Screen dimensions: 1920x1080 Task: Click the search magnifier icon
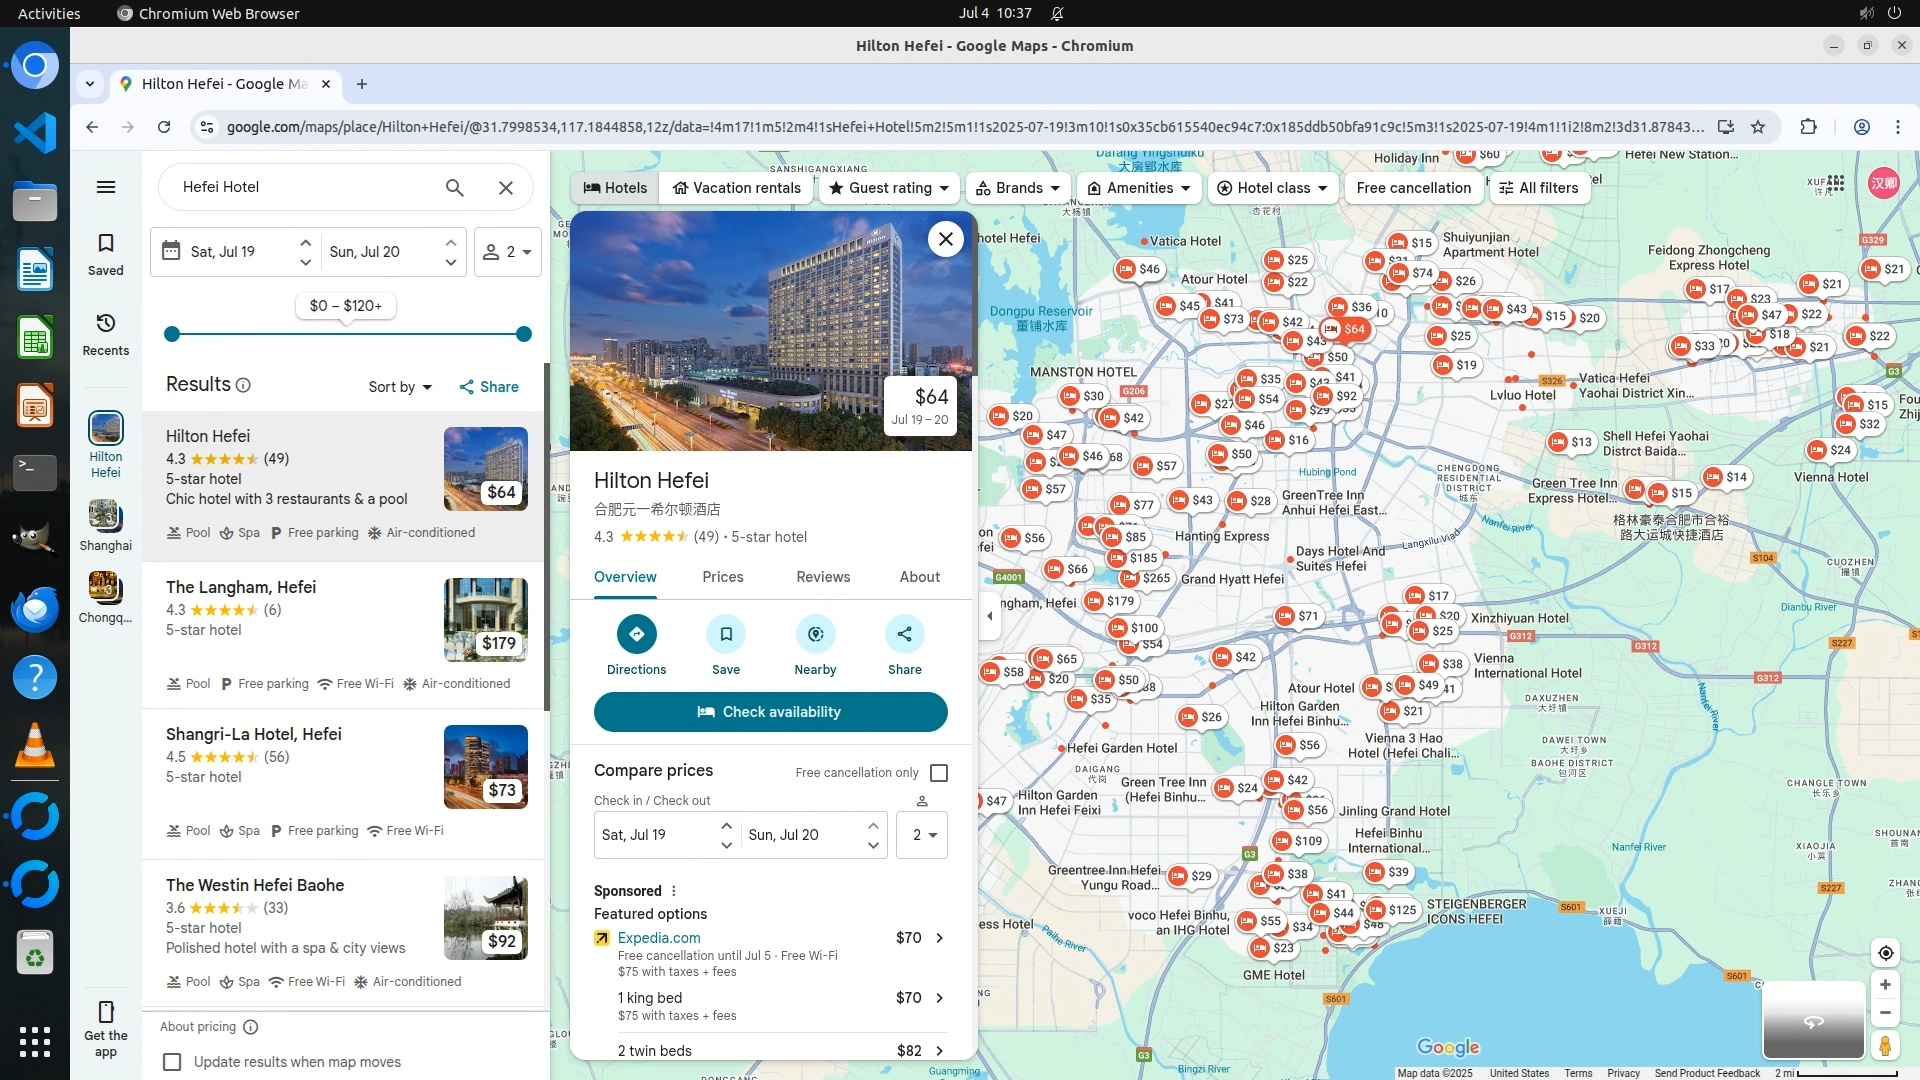tap(455, 187)
